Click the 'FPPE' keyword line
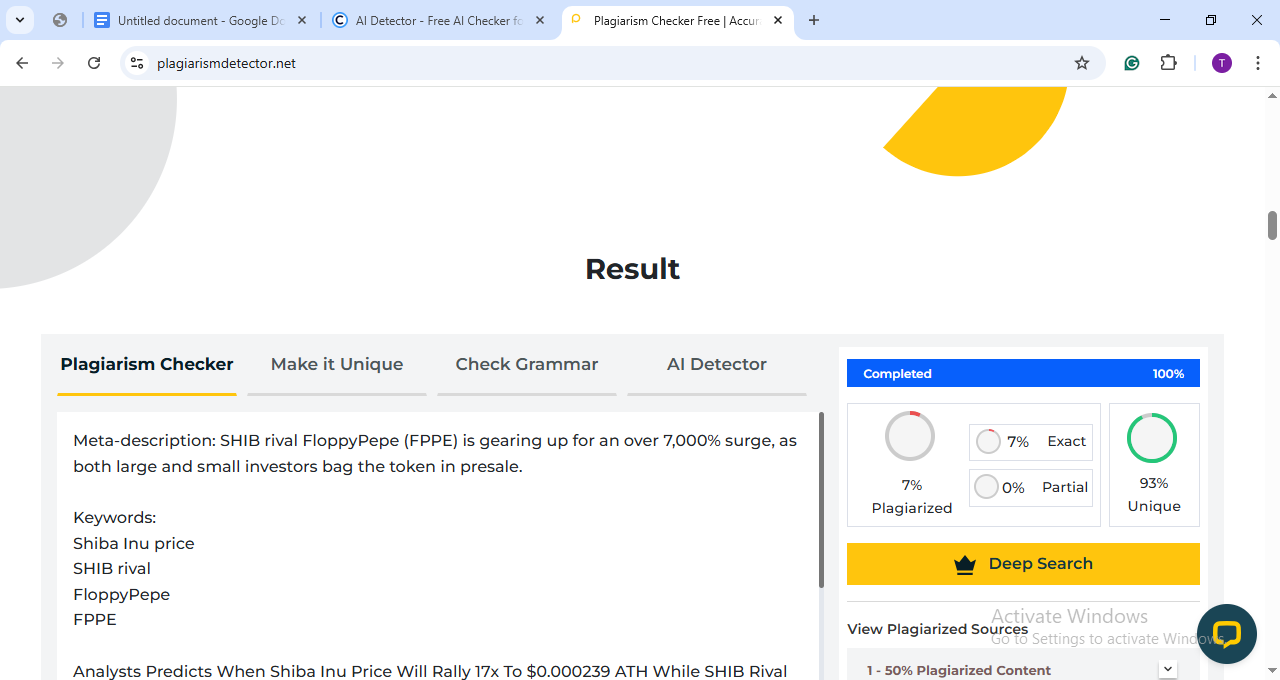This screenshot has height=680, width=1280. click(x=95, y=619)
